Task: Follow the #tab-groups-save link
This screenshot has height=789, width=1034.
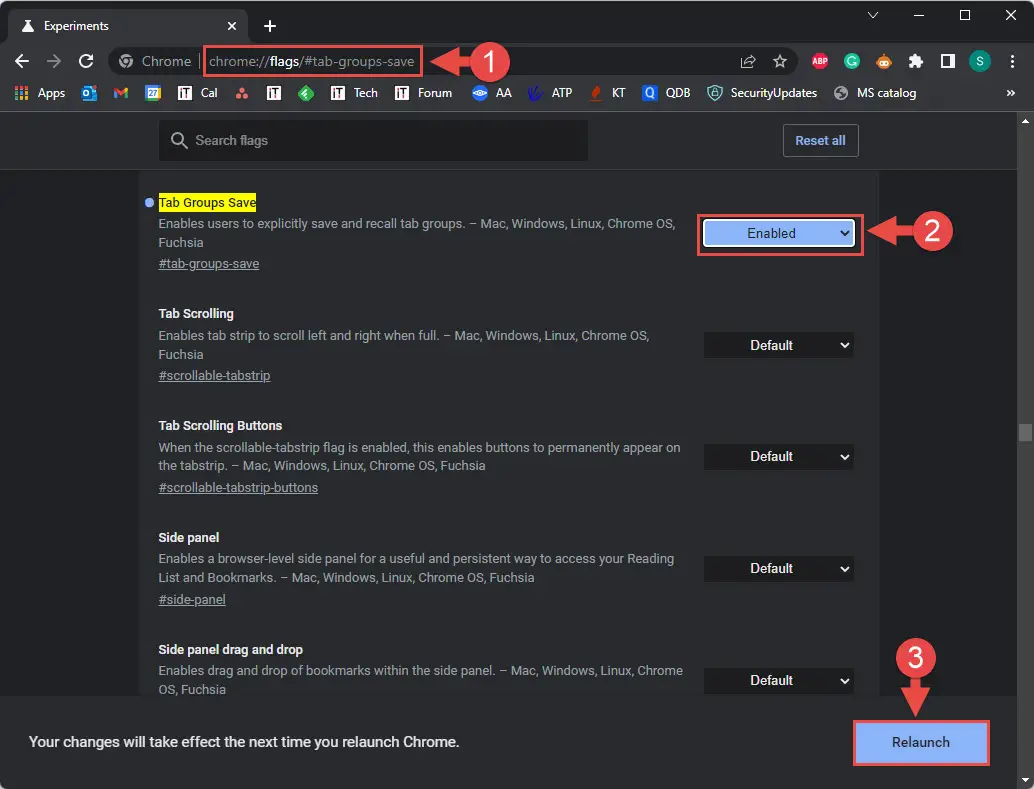Action: tap(208, 264)
